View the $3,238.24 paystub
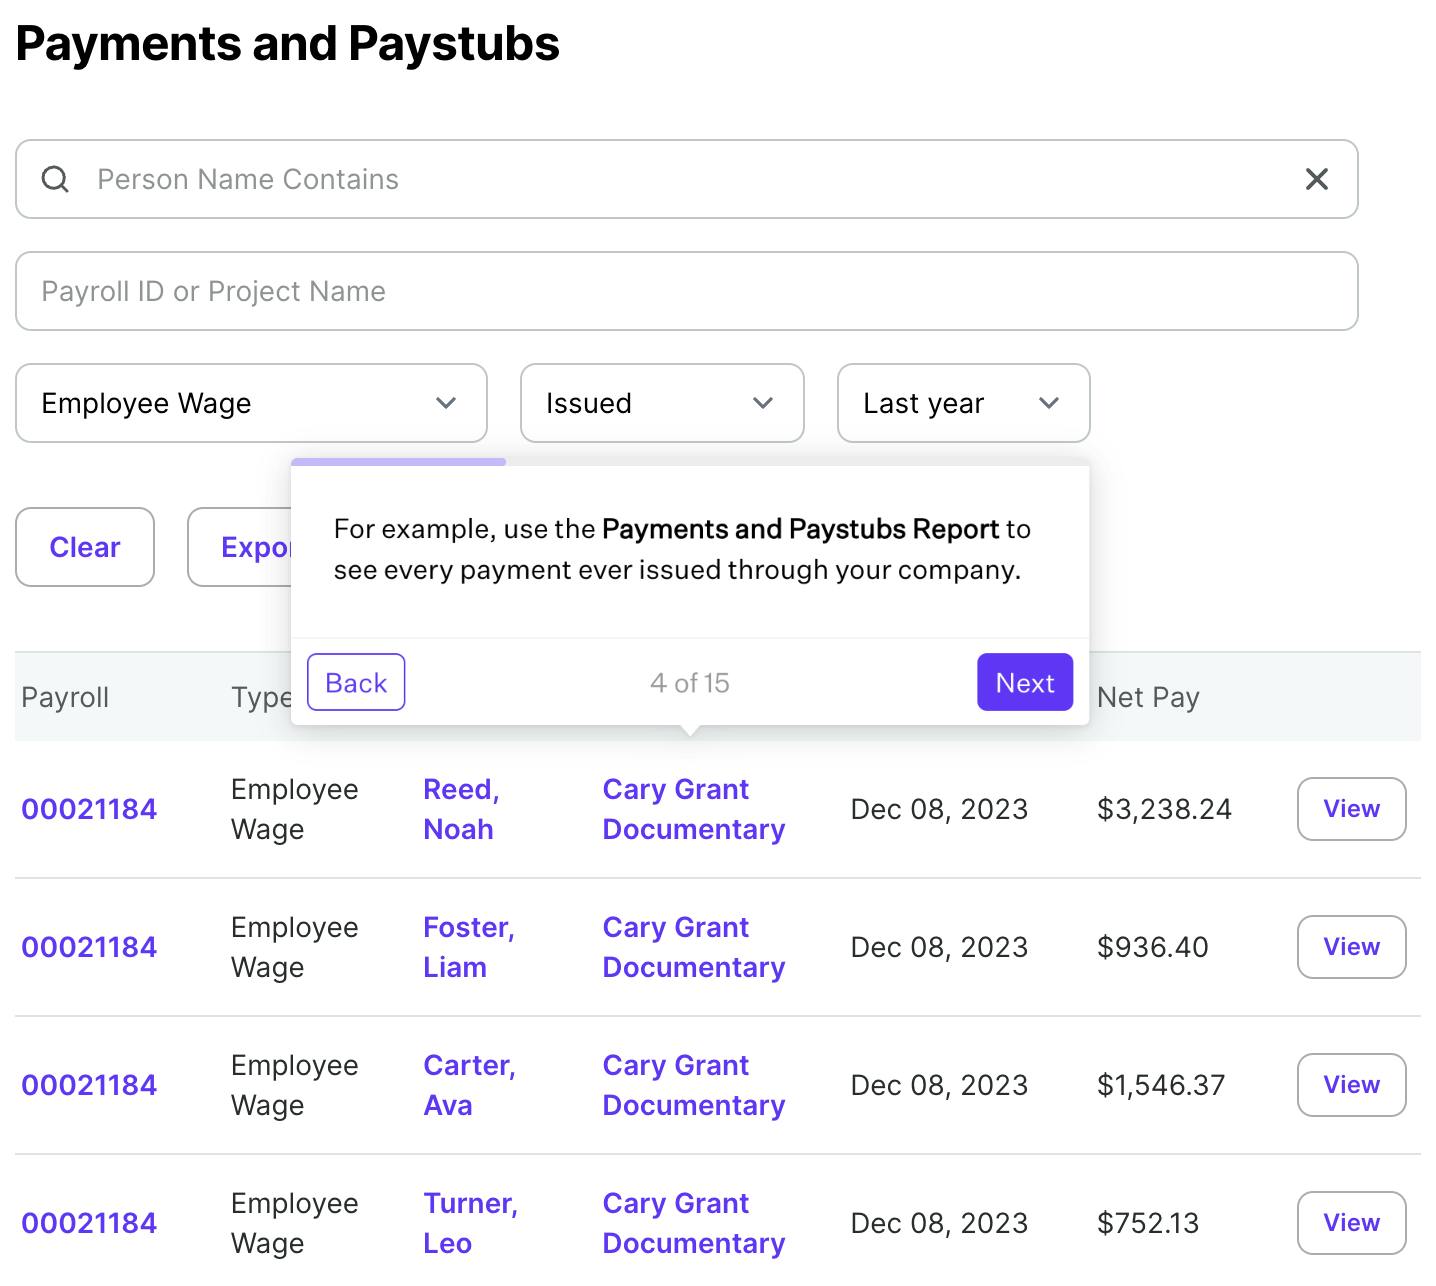The image size is (1436, 1286). tap(1351, 809)
